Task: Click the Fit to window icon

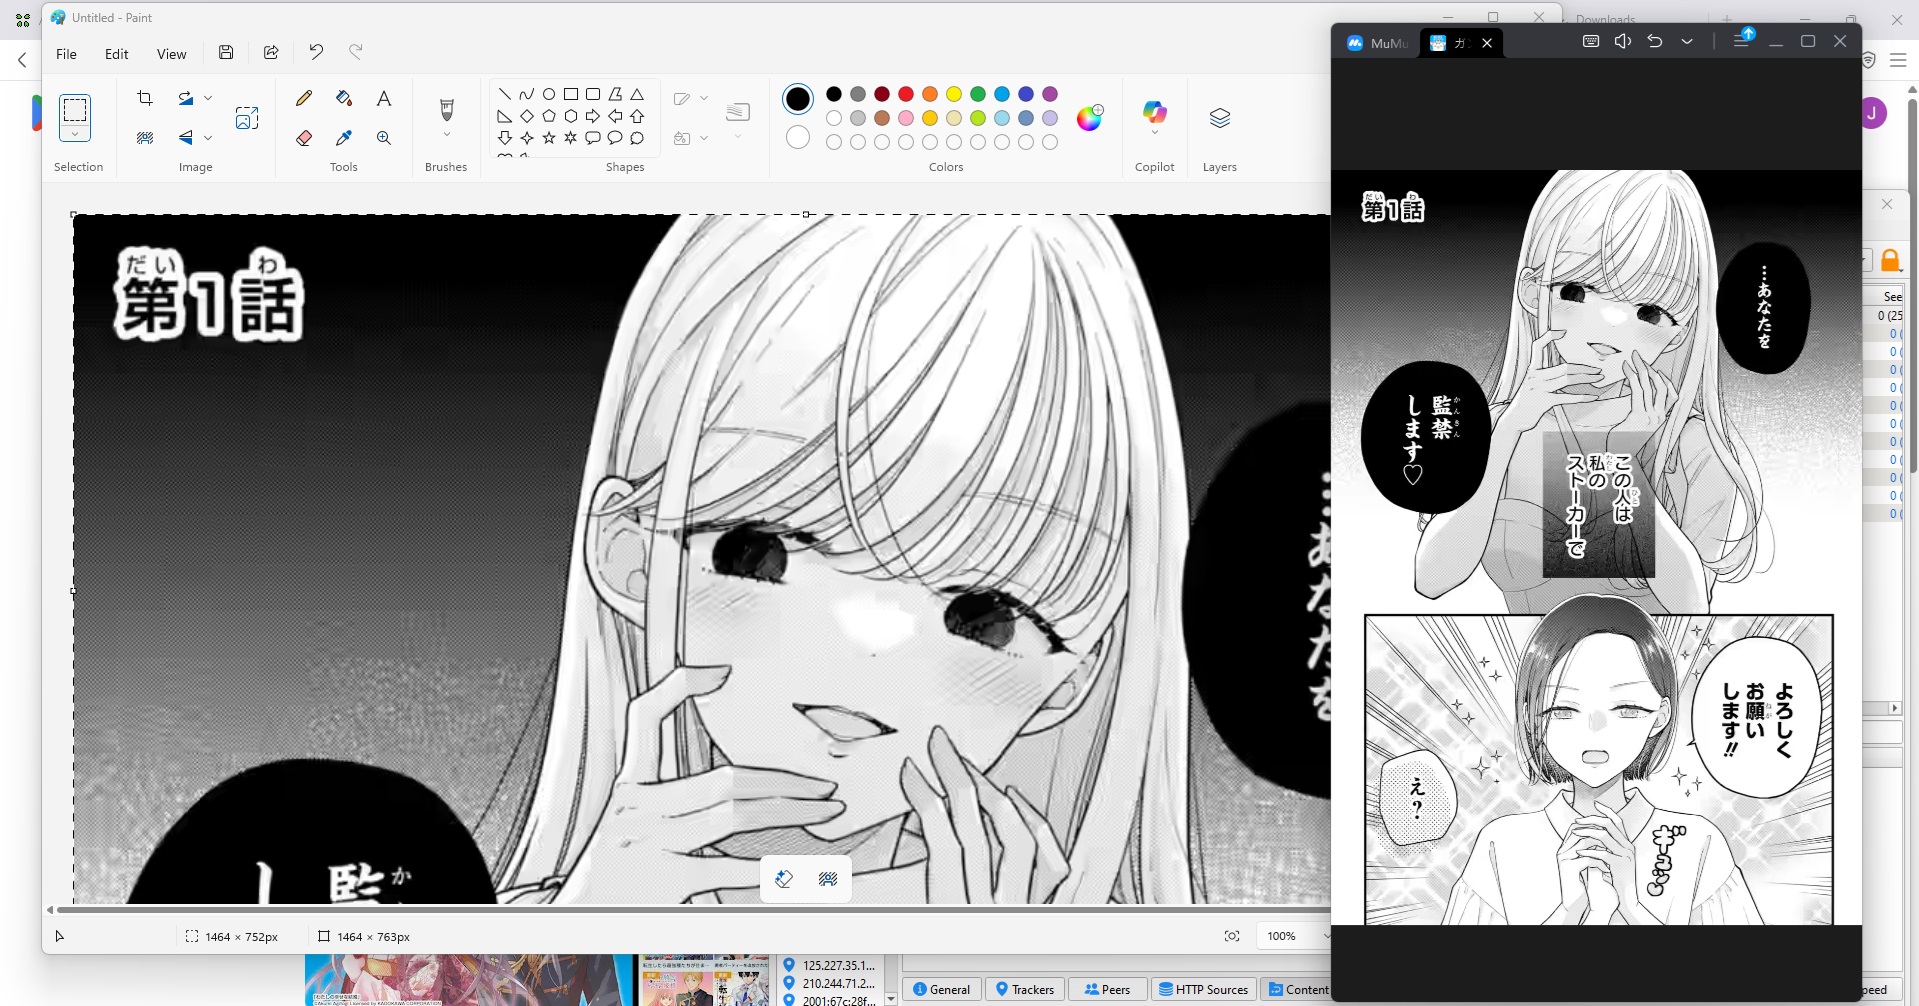Action: tap(1232, 936)
